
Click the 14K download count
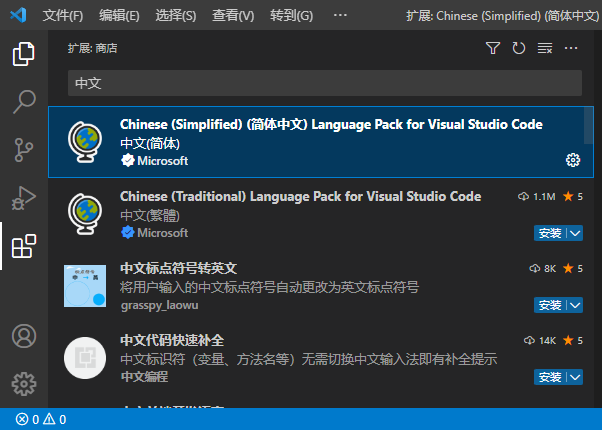(x=547, y=341)
